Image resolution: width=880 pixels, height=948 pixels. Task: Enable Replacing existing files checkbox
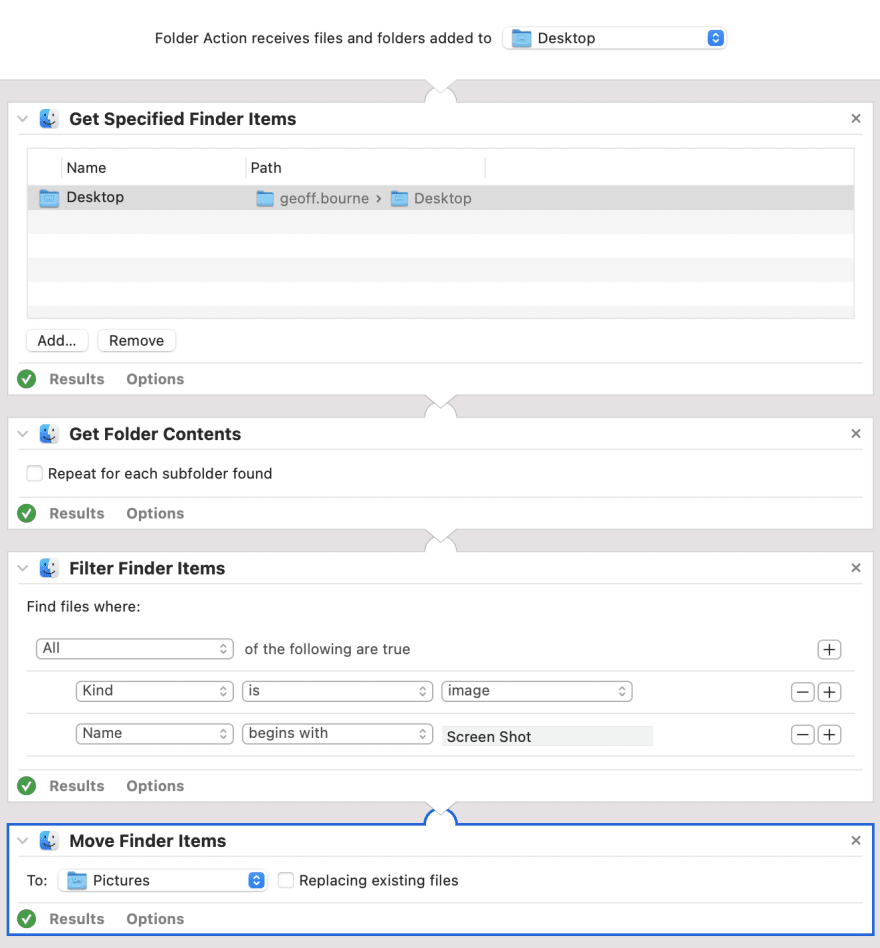click(x=285, y=880)
